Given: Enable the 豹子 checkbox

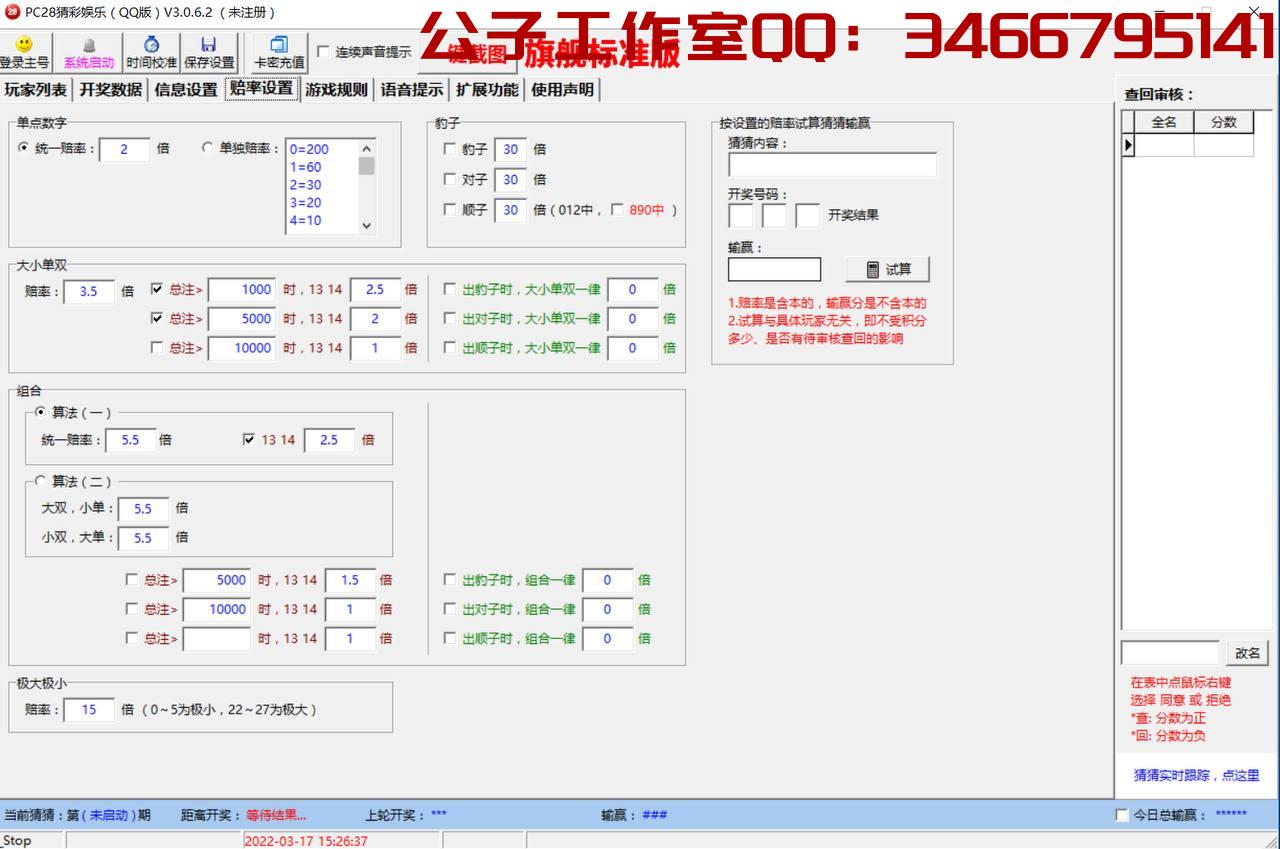Looking at the screenshot, I should coord(450,149).
